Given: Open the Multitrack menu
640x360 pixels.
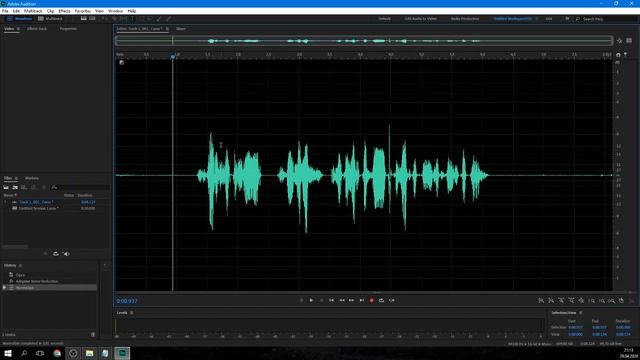Looking at the screenshot, I should 33,11.
